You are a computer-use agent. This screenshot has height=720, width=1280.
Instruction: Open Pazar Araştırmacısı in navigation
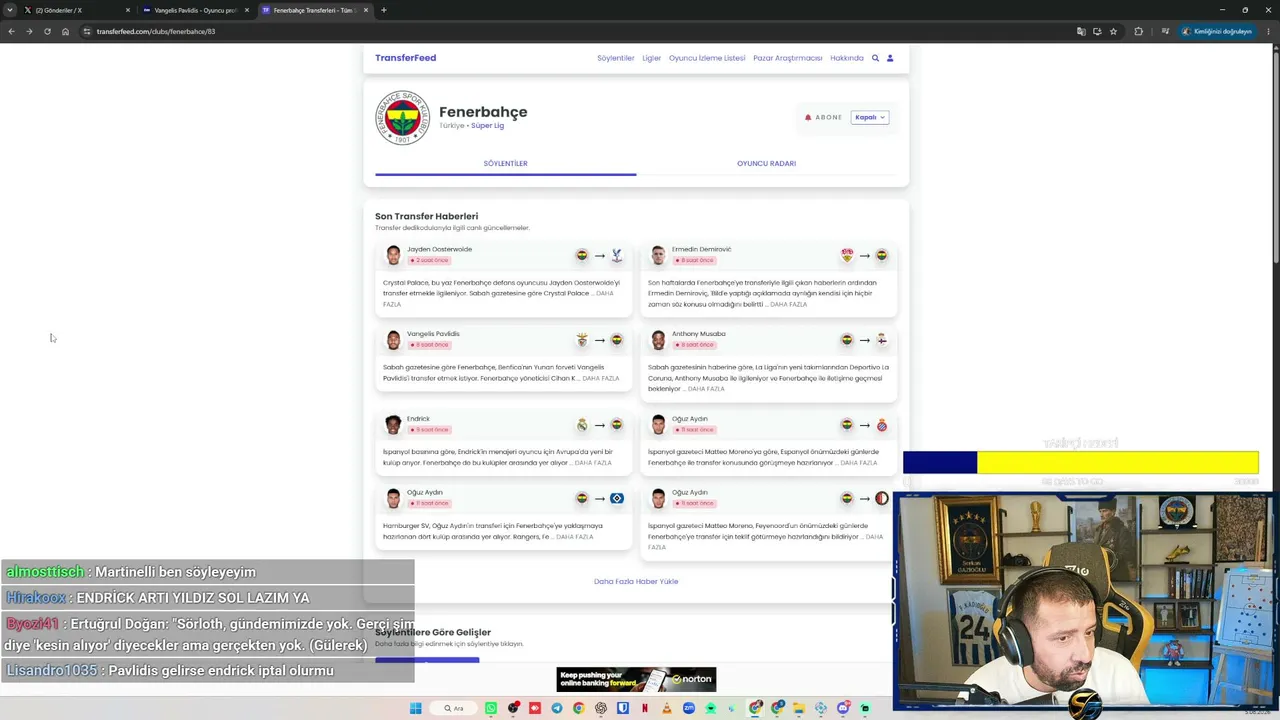pos(788,58)
